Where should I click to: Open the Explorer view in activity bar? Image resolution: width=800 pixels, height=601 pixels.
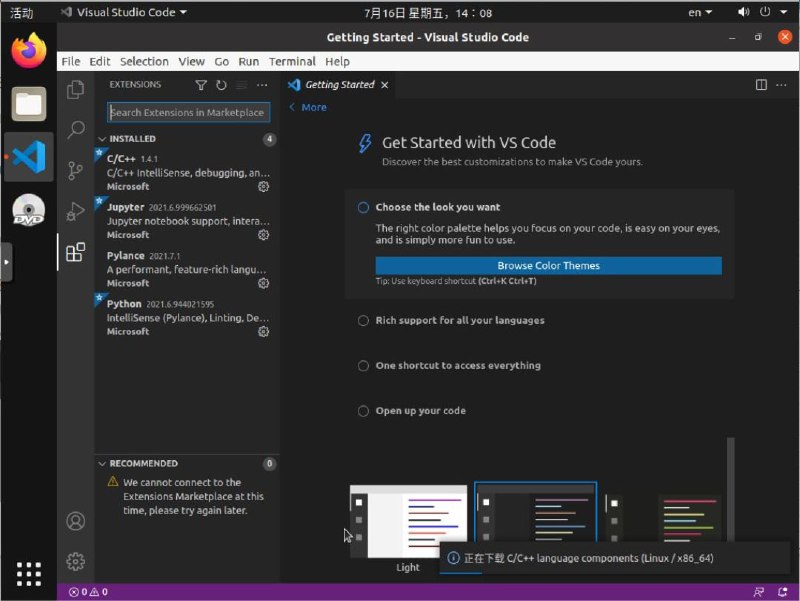(75, 90)
